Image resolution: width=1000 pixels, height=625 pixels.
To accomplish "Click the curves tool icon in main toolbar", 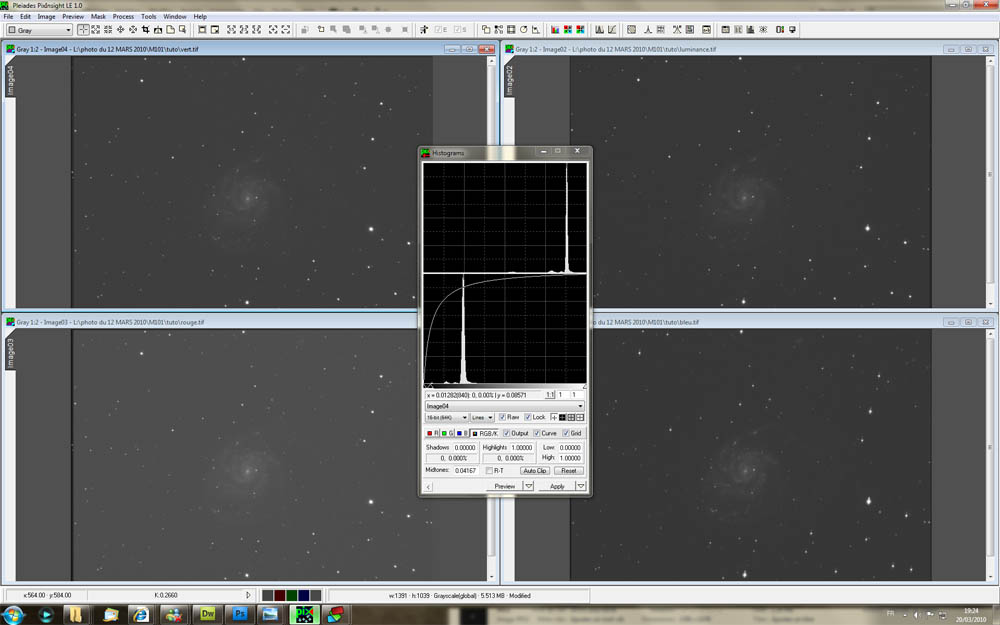I will pyautogui.click(x=610, y=30).
